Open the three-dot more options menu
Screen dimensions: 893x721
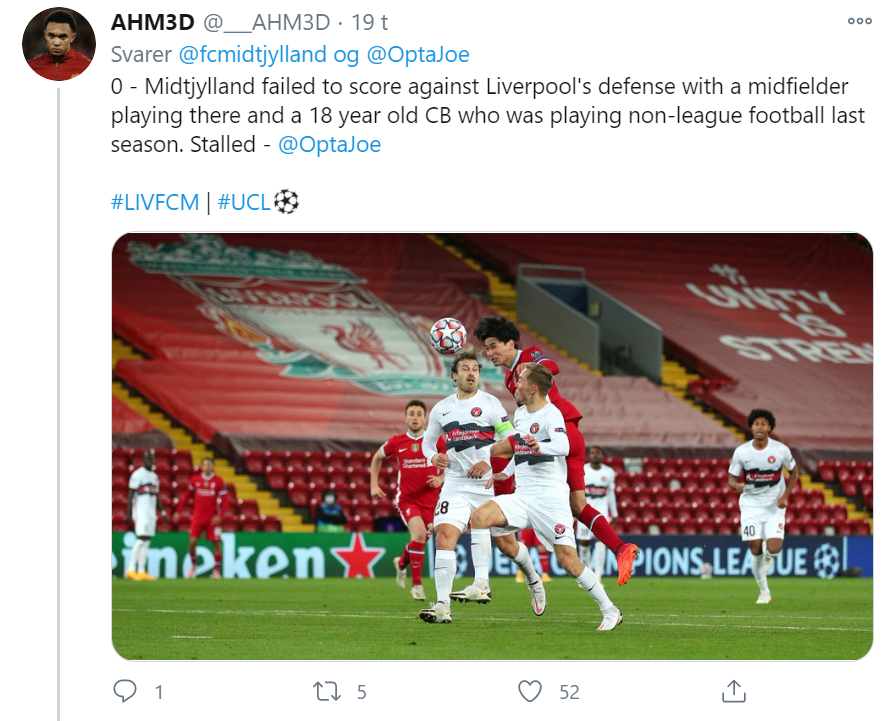coord(859,21)
